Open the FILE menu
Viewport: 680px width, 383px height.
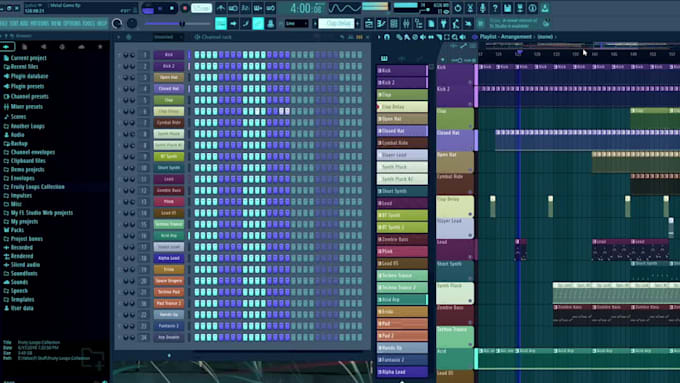coord(4,23)
